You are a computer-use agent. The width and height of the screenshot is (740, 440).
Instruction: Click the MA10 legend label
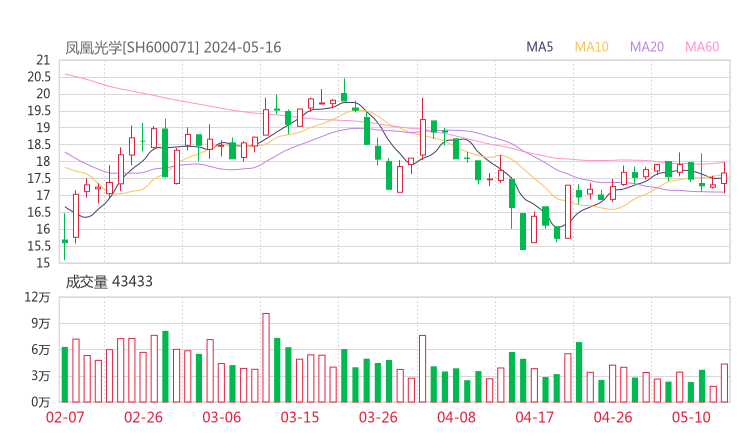[x=591, y=47]
